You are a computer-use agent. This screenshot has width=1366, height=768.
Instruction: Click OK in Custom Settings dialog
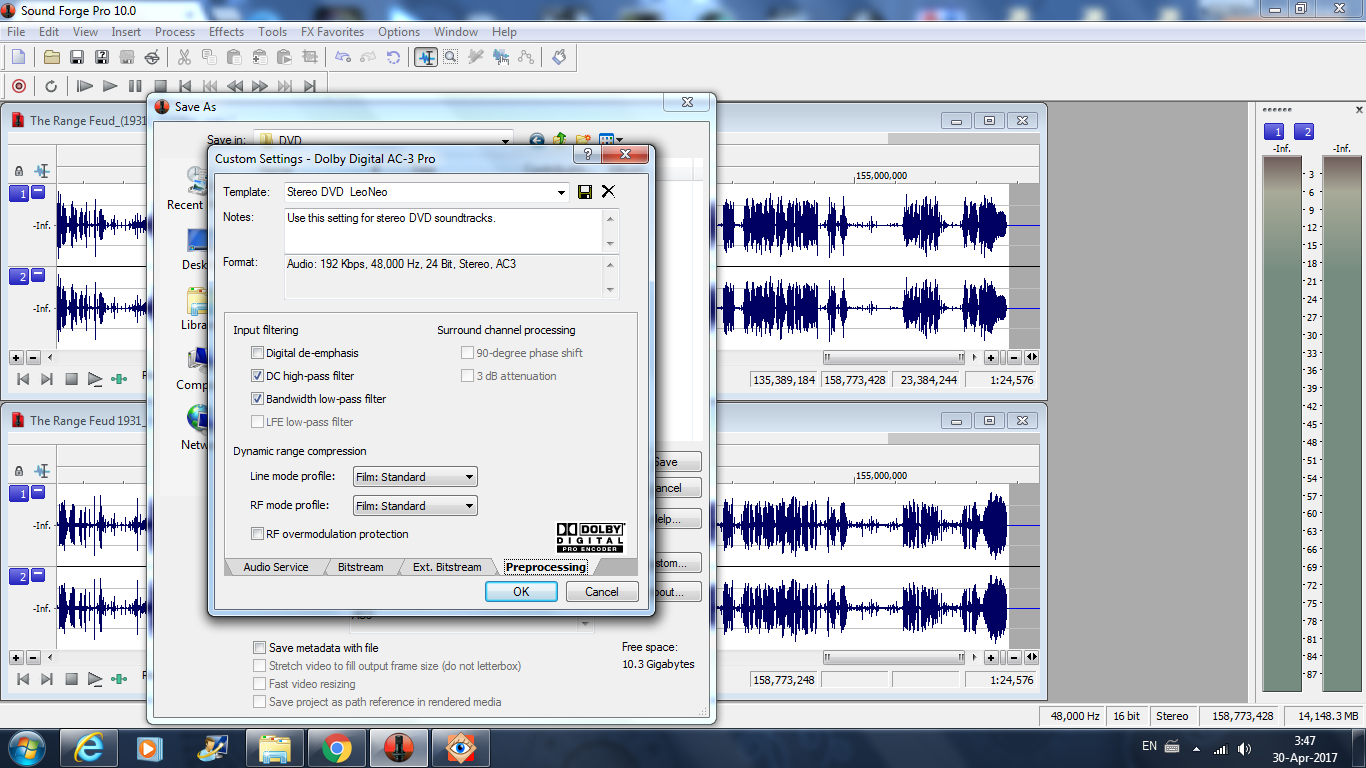(x=521, y=592)
